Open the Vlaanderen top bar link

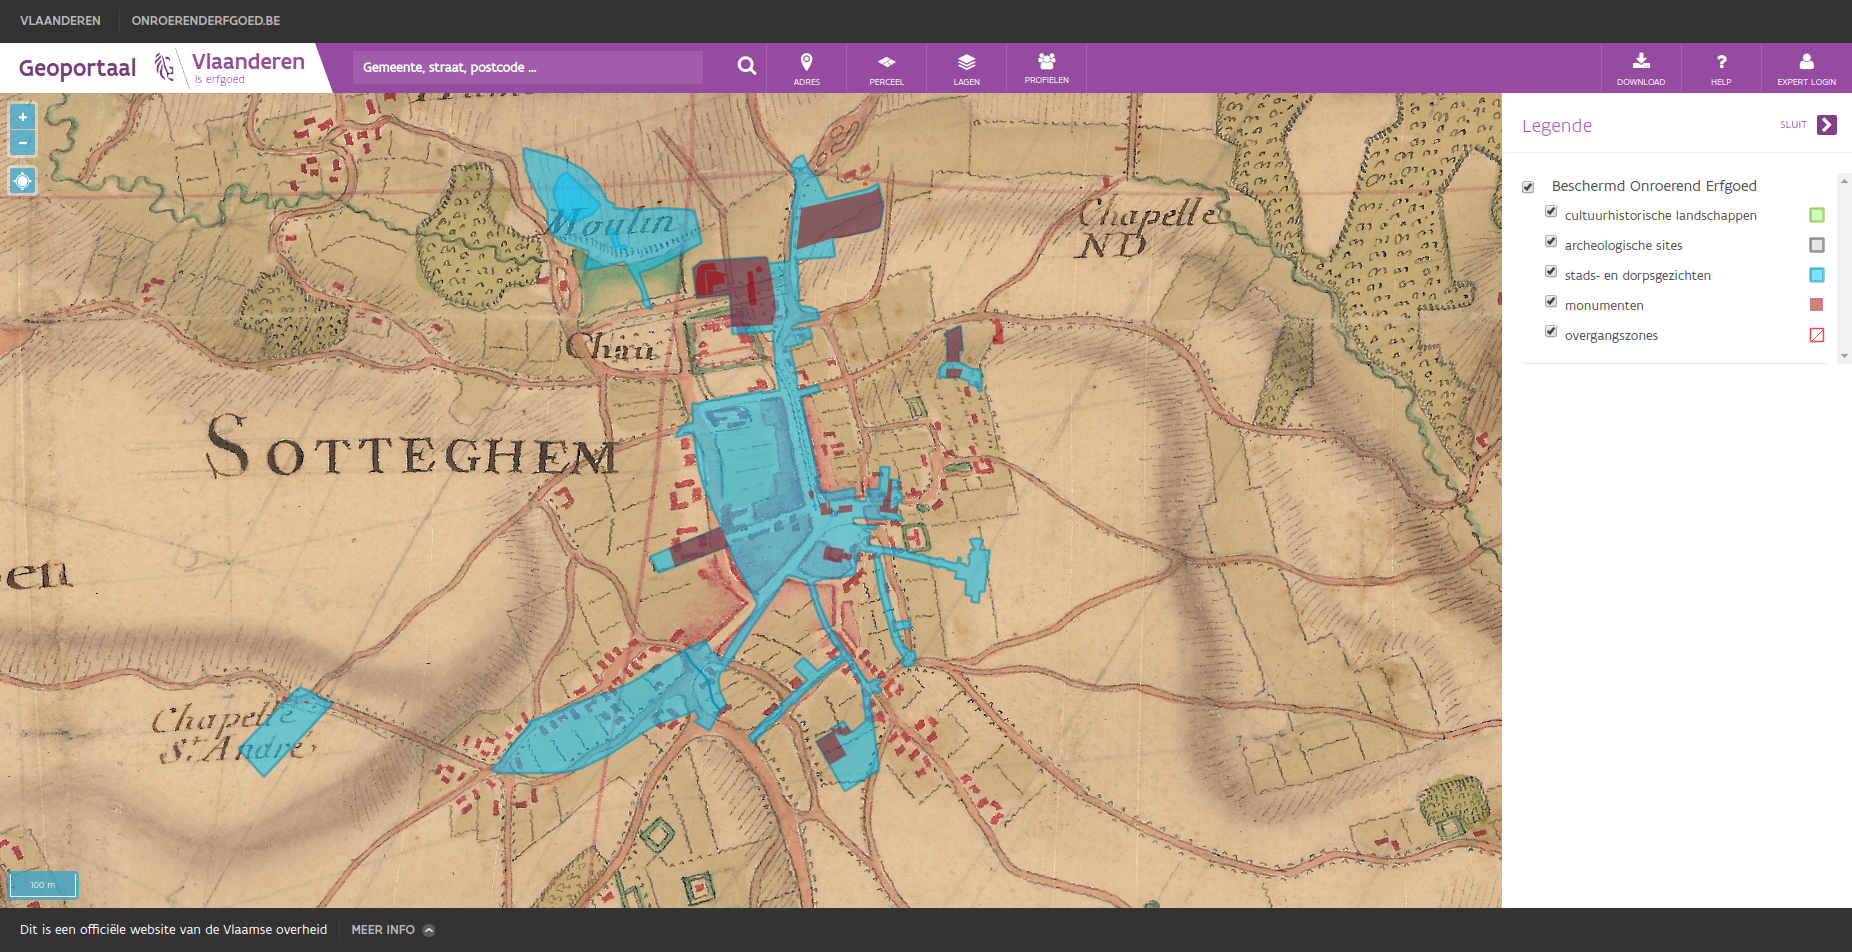tap(60, 21)
